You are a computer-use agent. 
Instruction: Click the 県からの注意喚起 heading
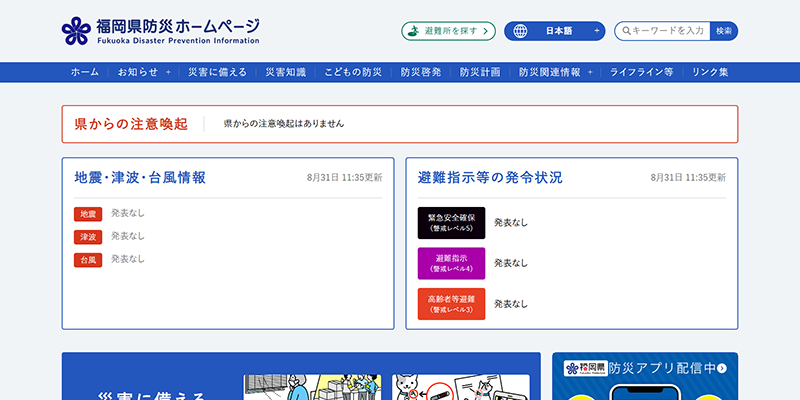(131, 124)
